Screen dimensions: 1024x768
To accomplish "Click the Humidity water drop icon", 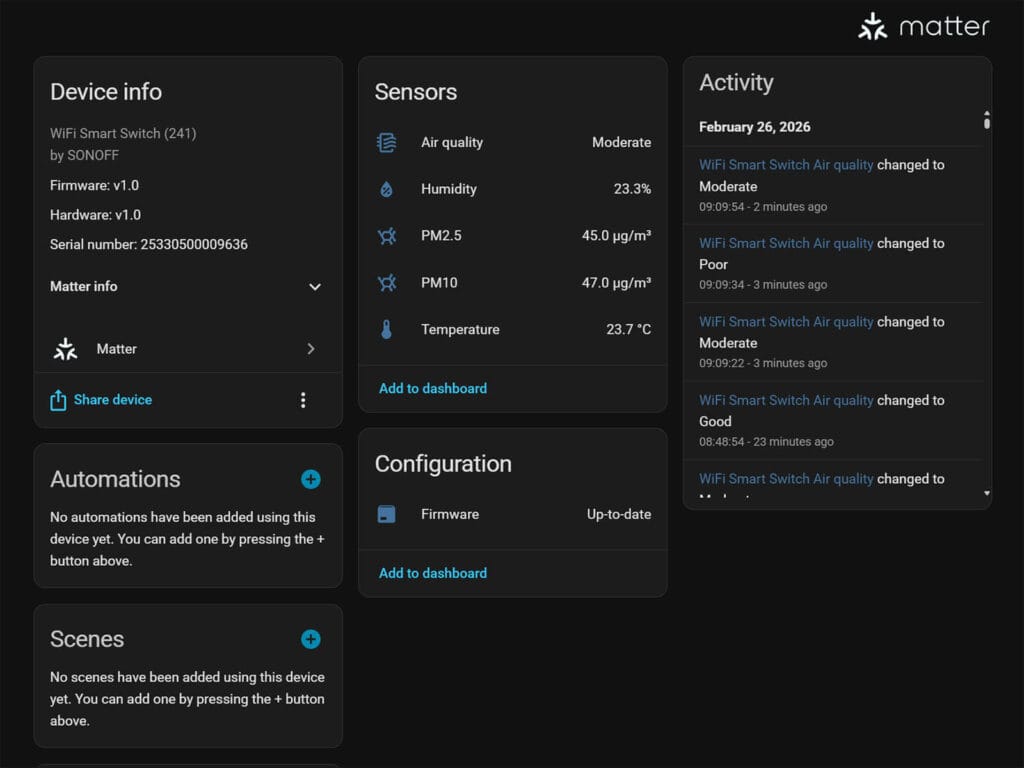I will [386, 189].
